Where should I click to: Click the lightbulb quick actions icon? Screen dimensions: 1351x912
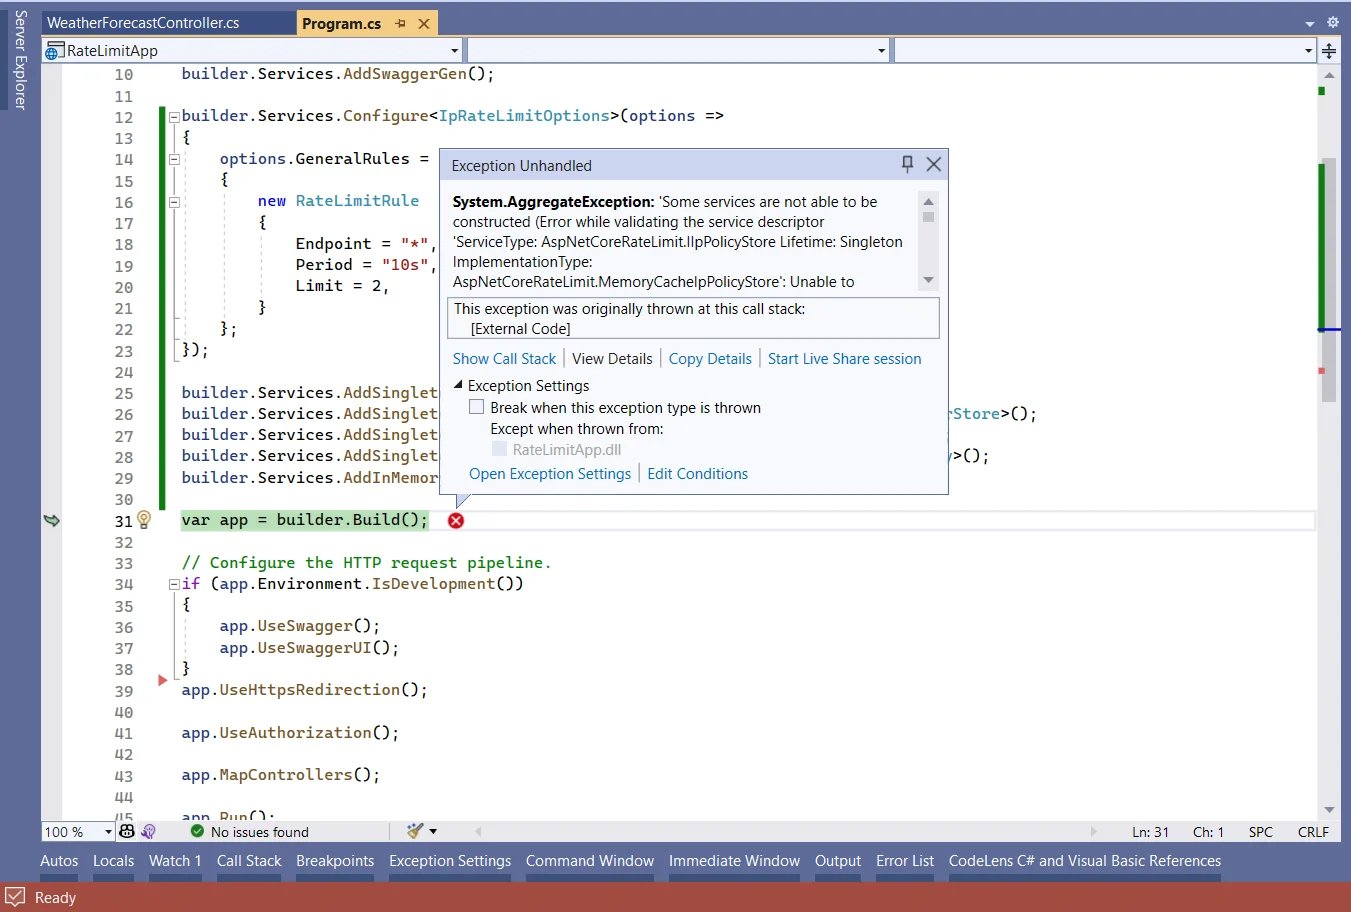144,520
